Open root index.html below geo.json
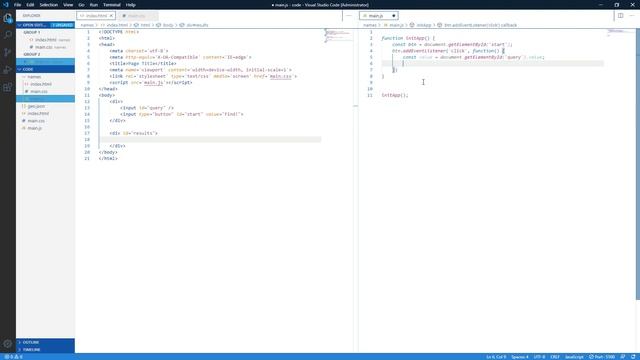Screen dimensions: 640x360 45,113
